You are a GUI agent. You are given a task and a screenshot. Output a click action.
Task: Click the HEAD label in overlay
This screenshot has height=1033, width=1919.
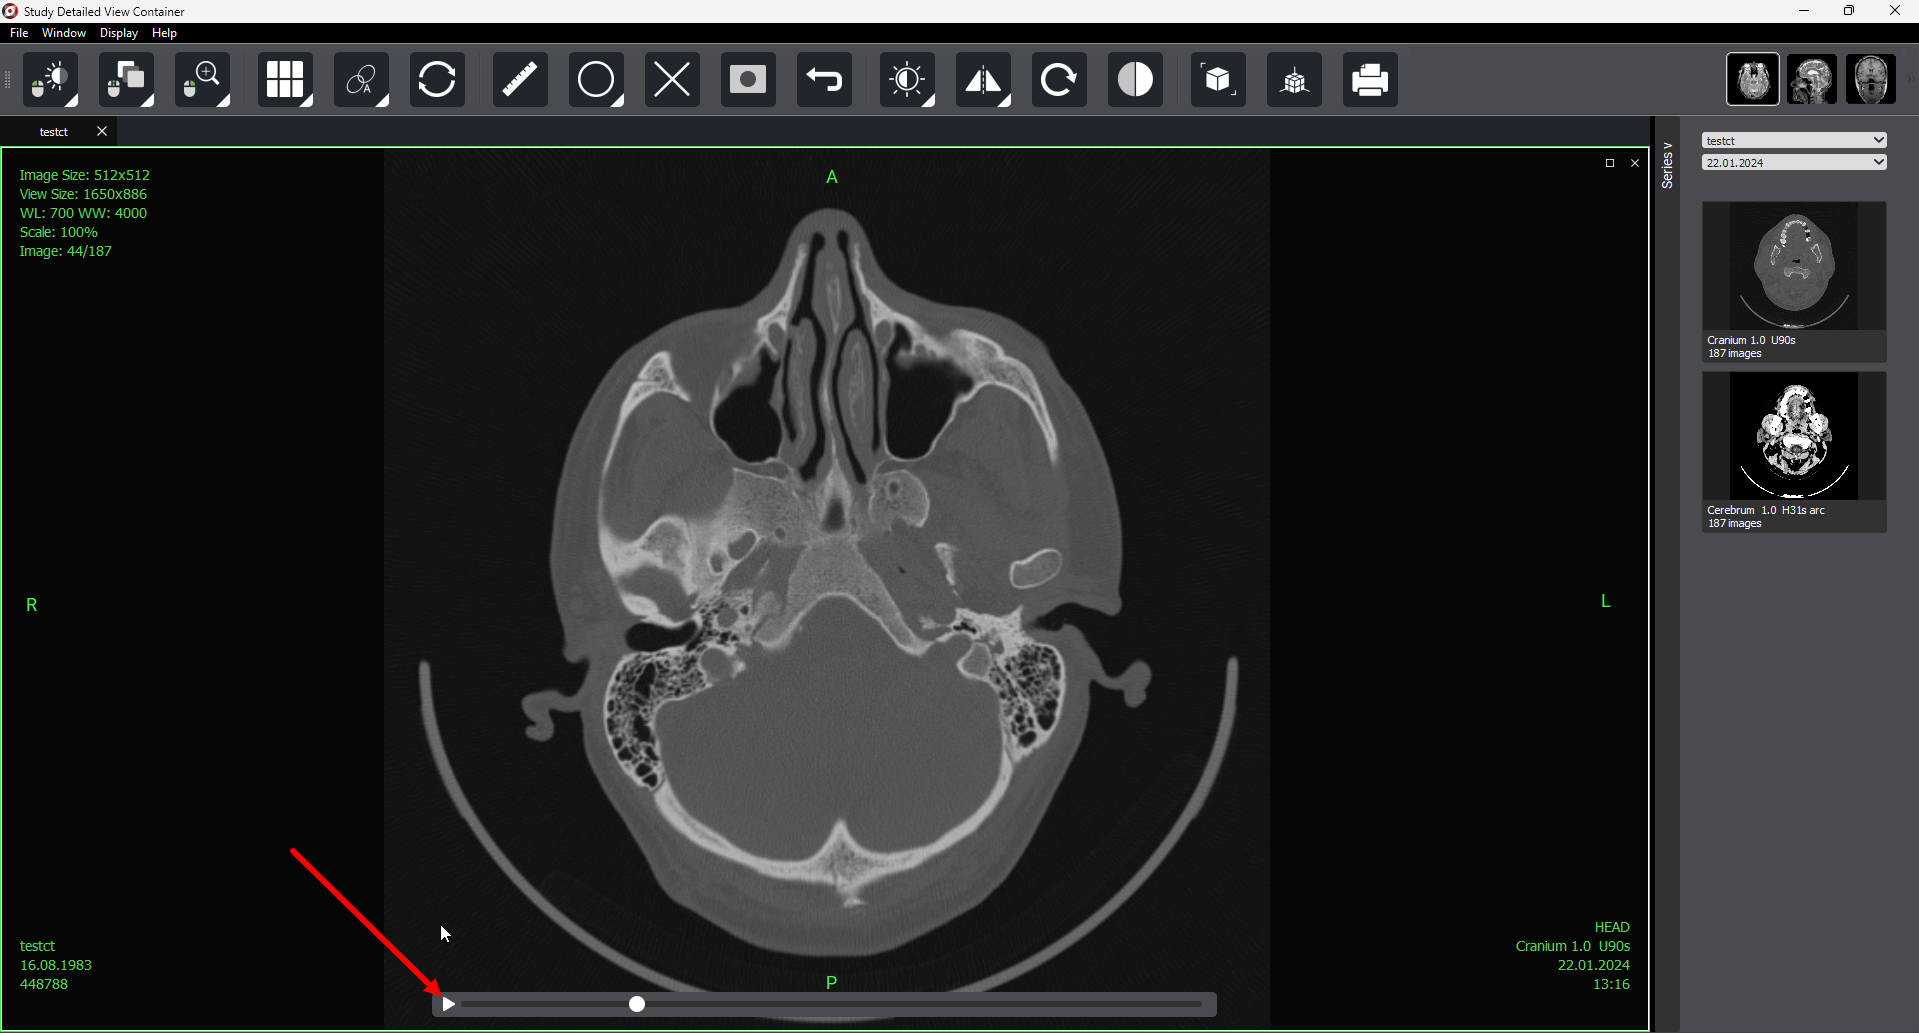coord(1612,927)
